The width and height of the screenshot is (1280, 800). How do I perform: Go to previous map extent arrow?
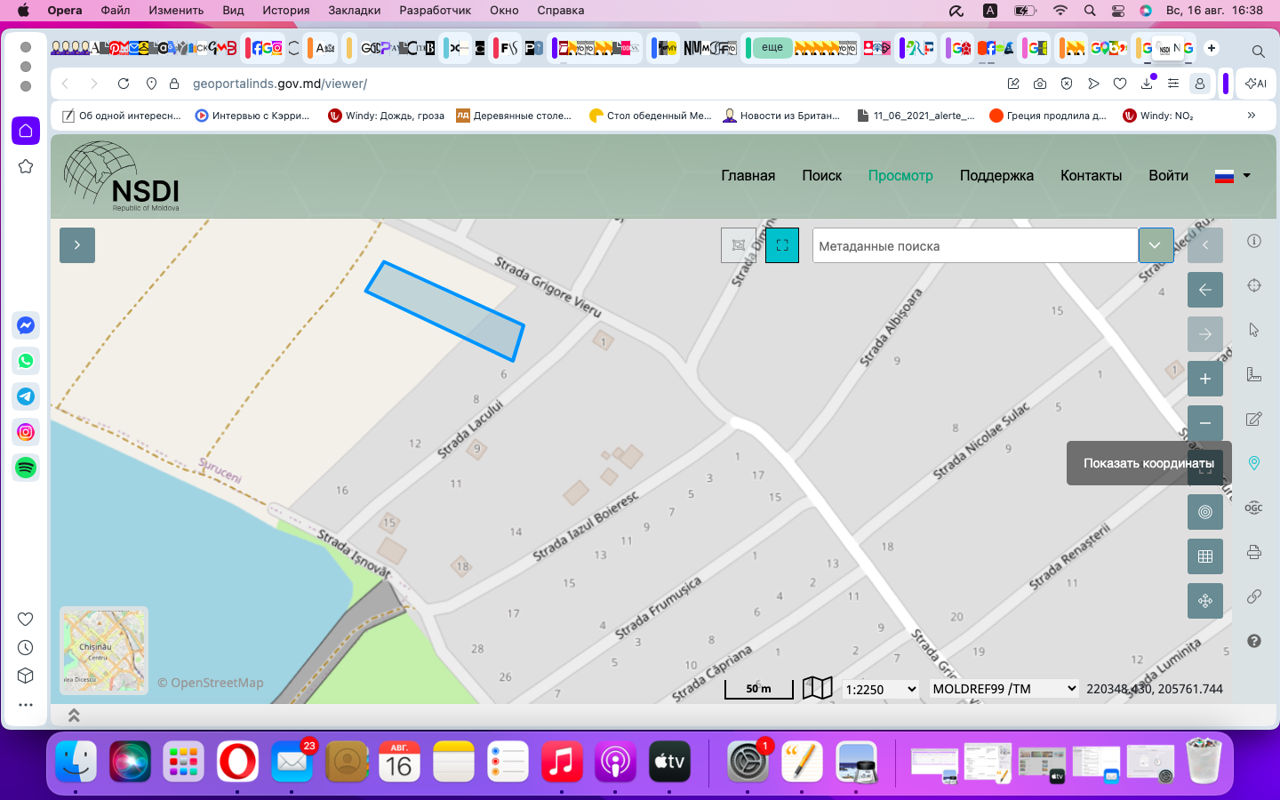pyautogui.click(x=1205, y=290)
